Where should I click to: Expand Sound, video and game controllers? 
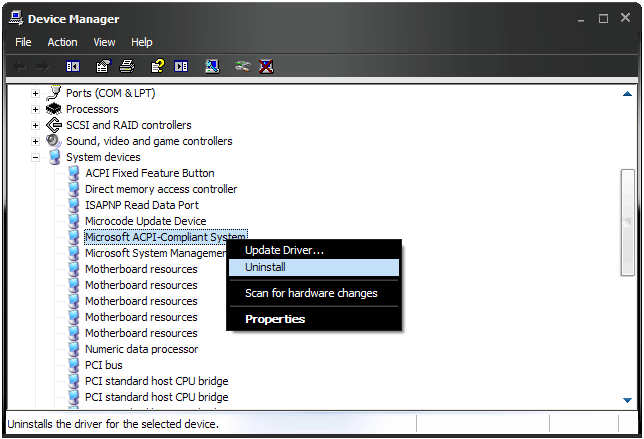point(36,141)
